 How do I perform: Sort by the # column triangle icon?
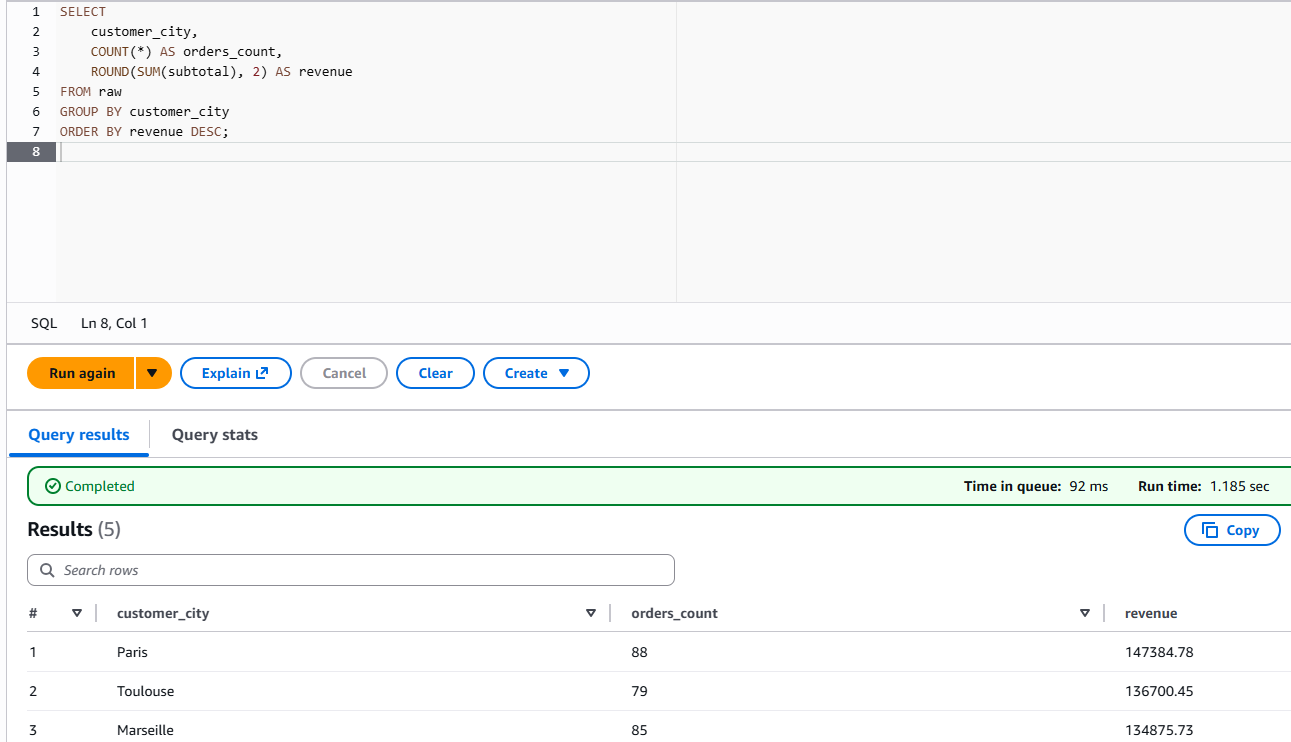pyautogui.click(x=77, y=613)
